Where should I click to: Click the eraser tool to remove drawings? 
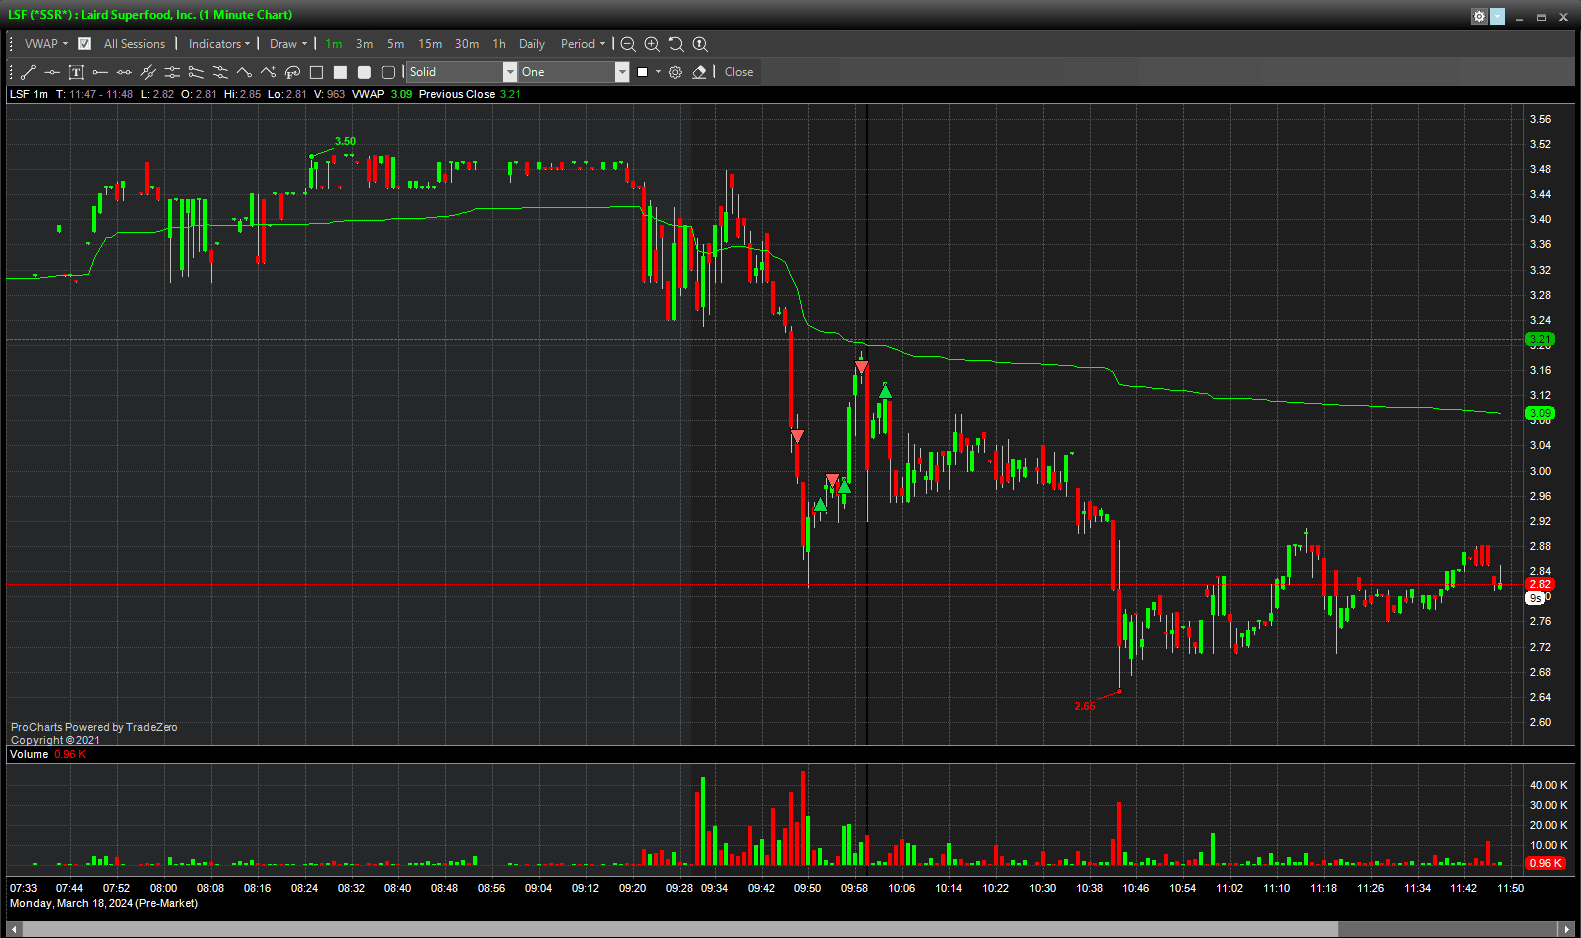[699, 72]
